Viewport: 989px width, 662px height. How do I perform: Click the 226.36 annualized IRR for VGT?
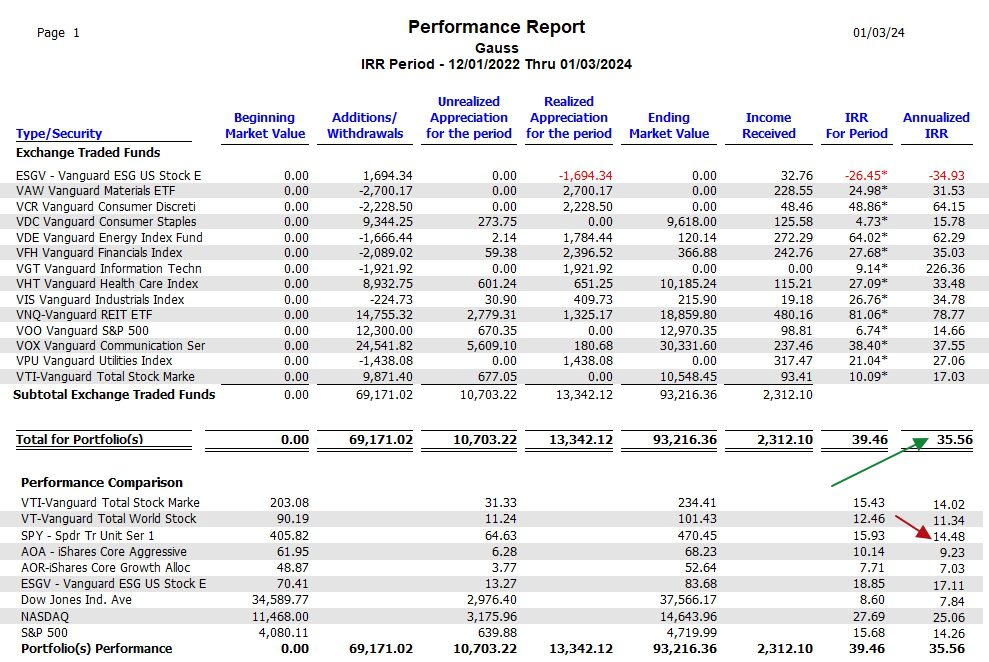(x=944, y=268)
